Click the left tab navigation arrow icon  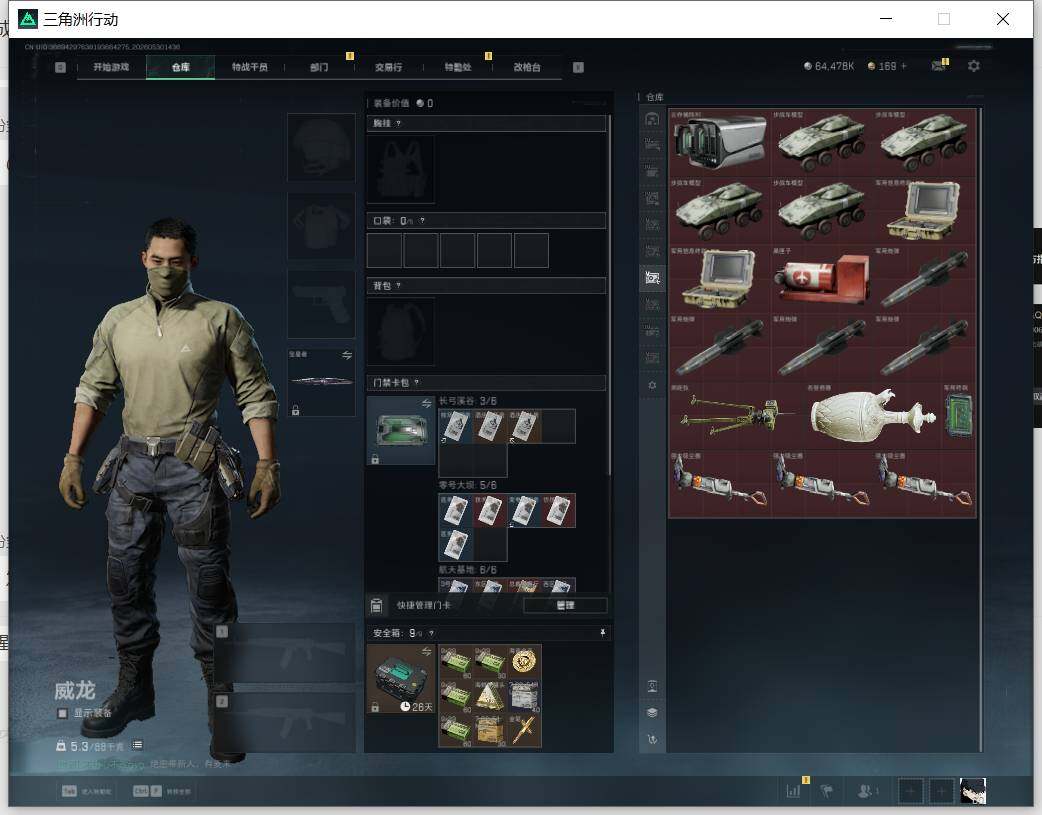tap(60, 67)
